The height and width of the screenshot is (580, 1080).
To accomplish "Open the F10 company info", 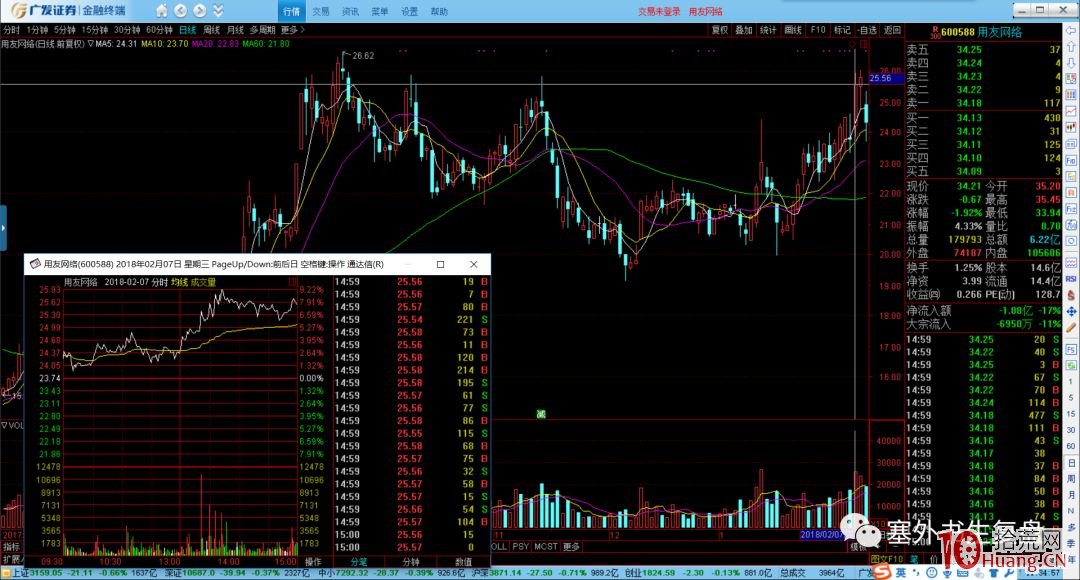I will [x=818, y=30].
